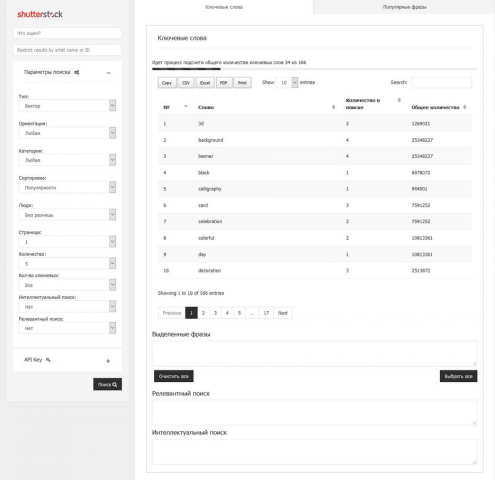
Task: Select the word '3d' in table
Action: click(201, 124)
